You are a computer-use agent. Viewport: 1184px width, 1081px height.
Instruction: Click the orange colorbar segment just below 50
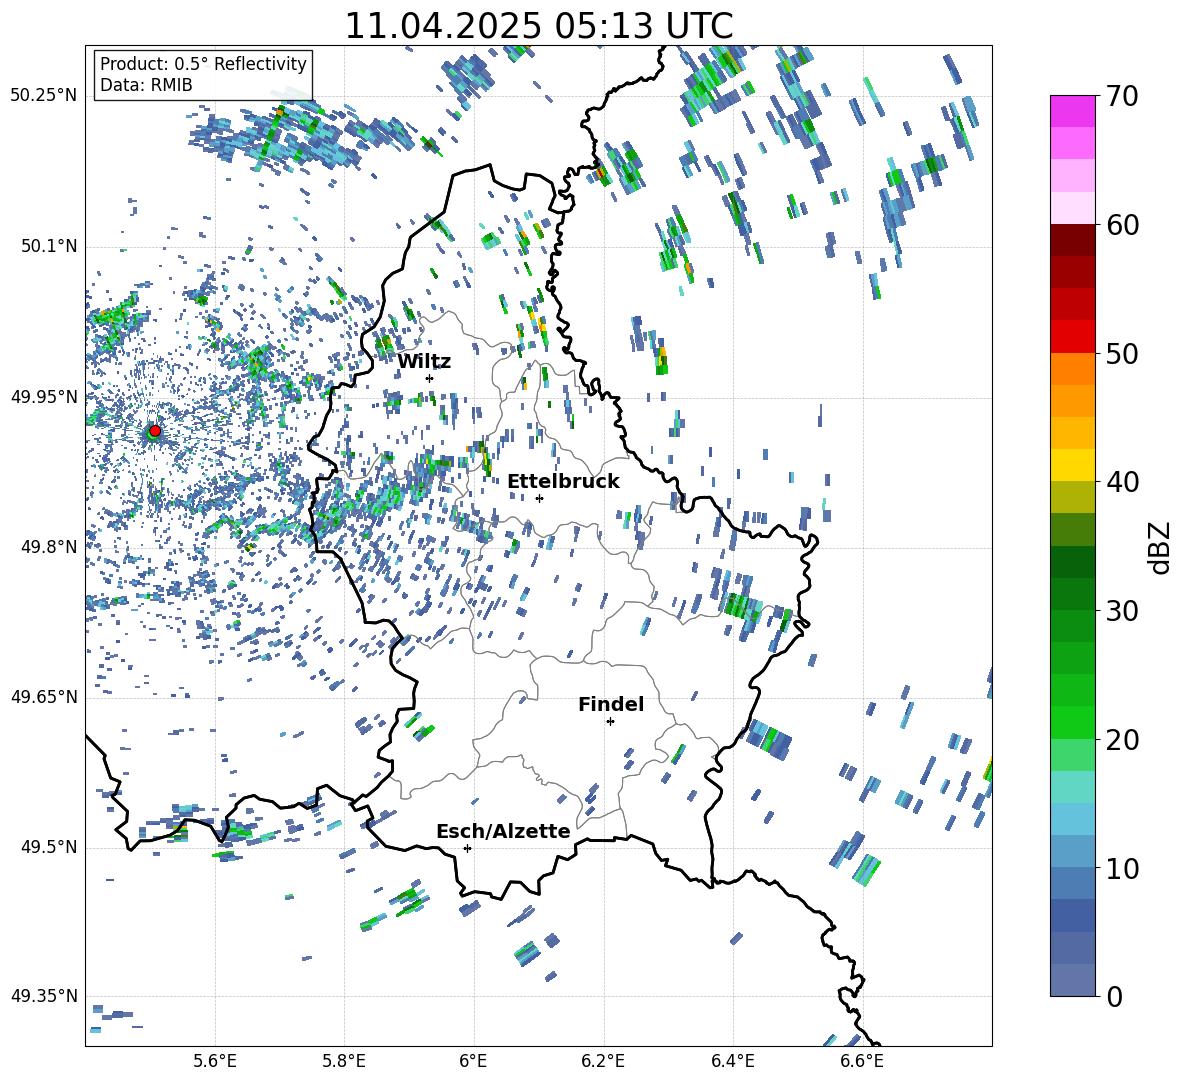[1072, 369]
